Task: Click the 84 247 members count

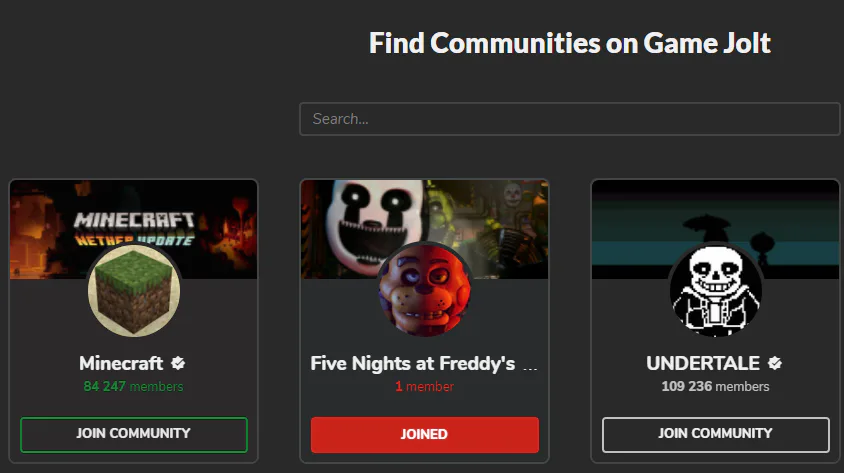Action: (x=133, y=386)
